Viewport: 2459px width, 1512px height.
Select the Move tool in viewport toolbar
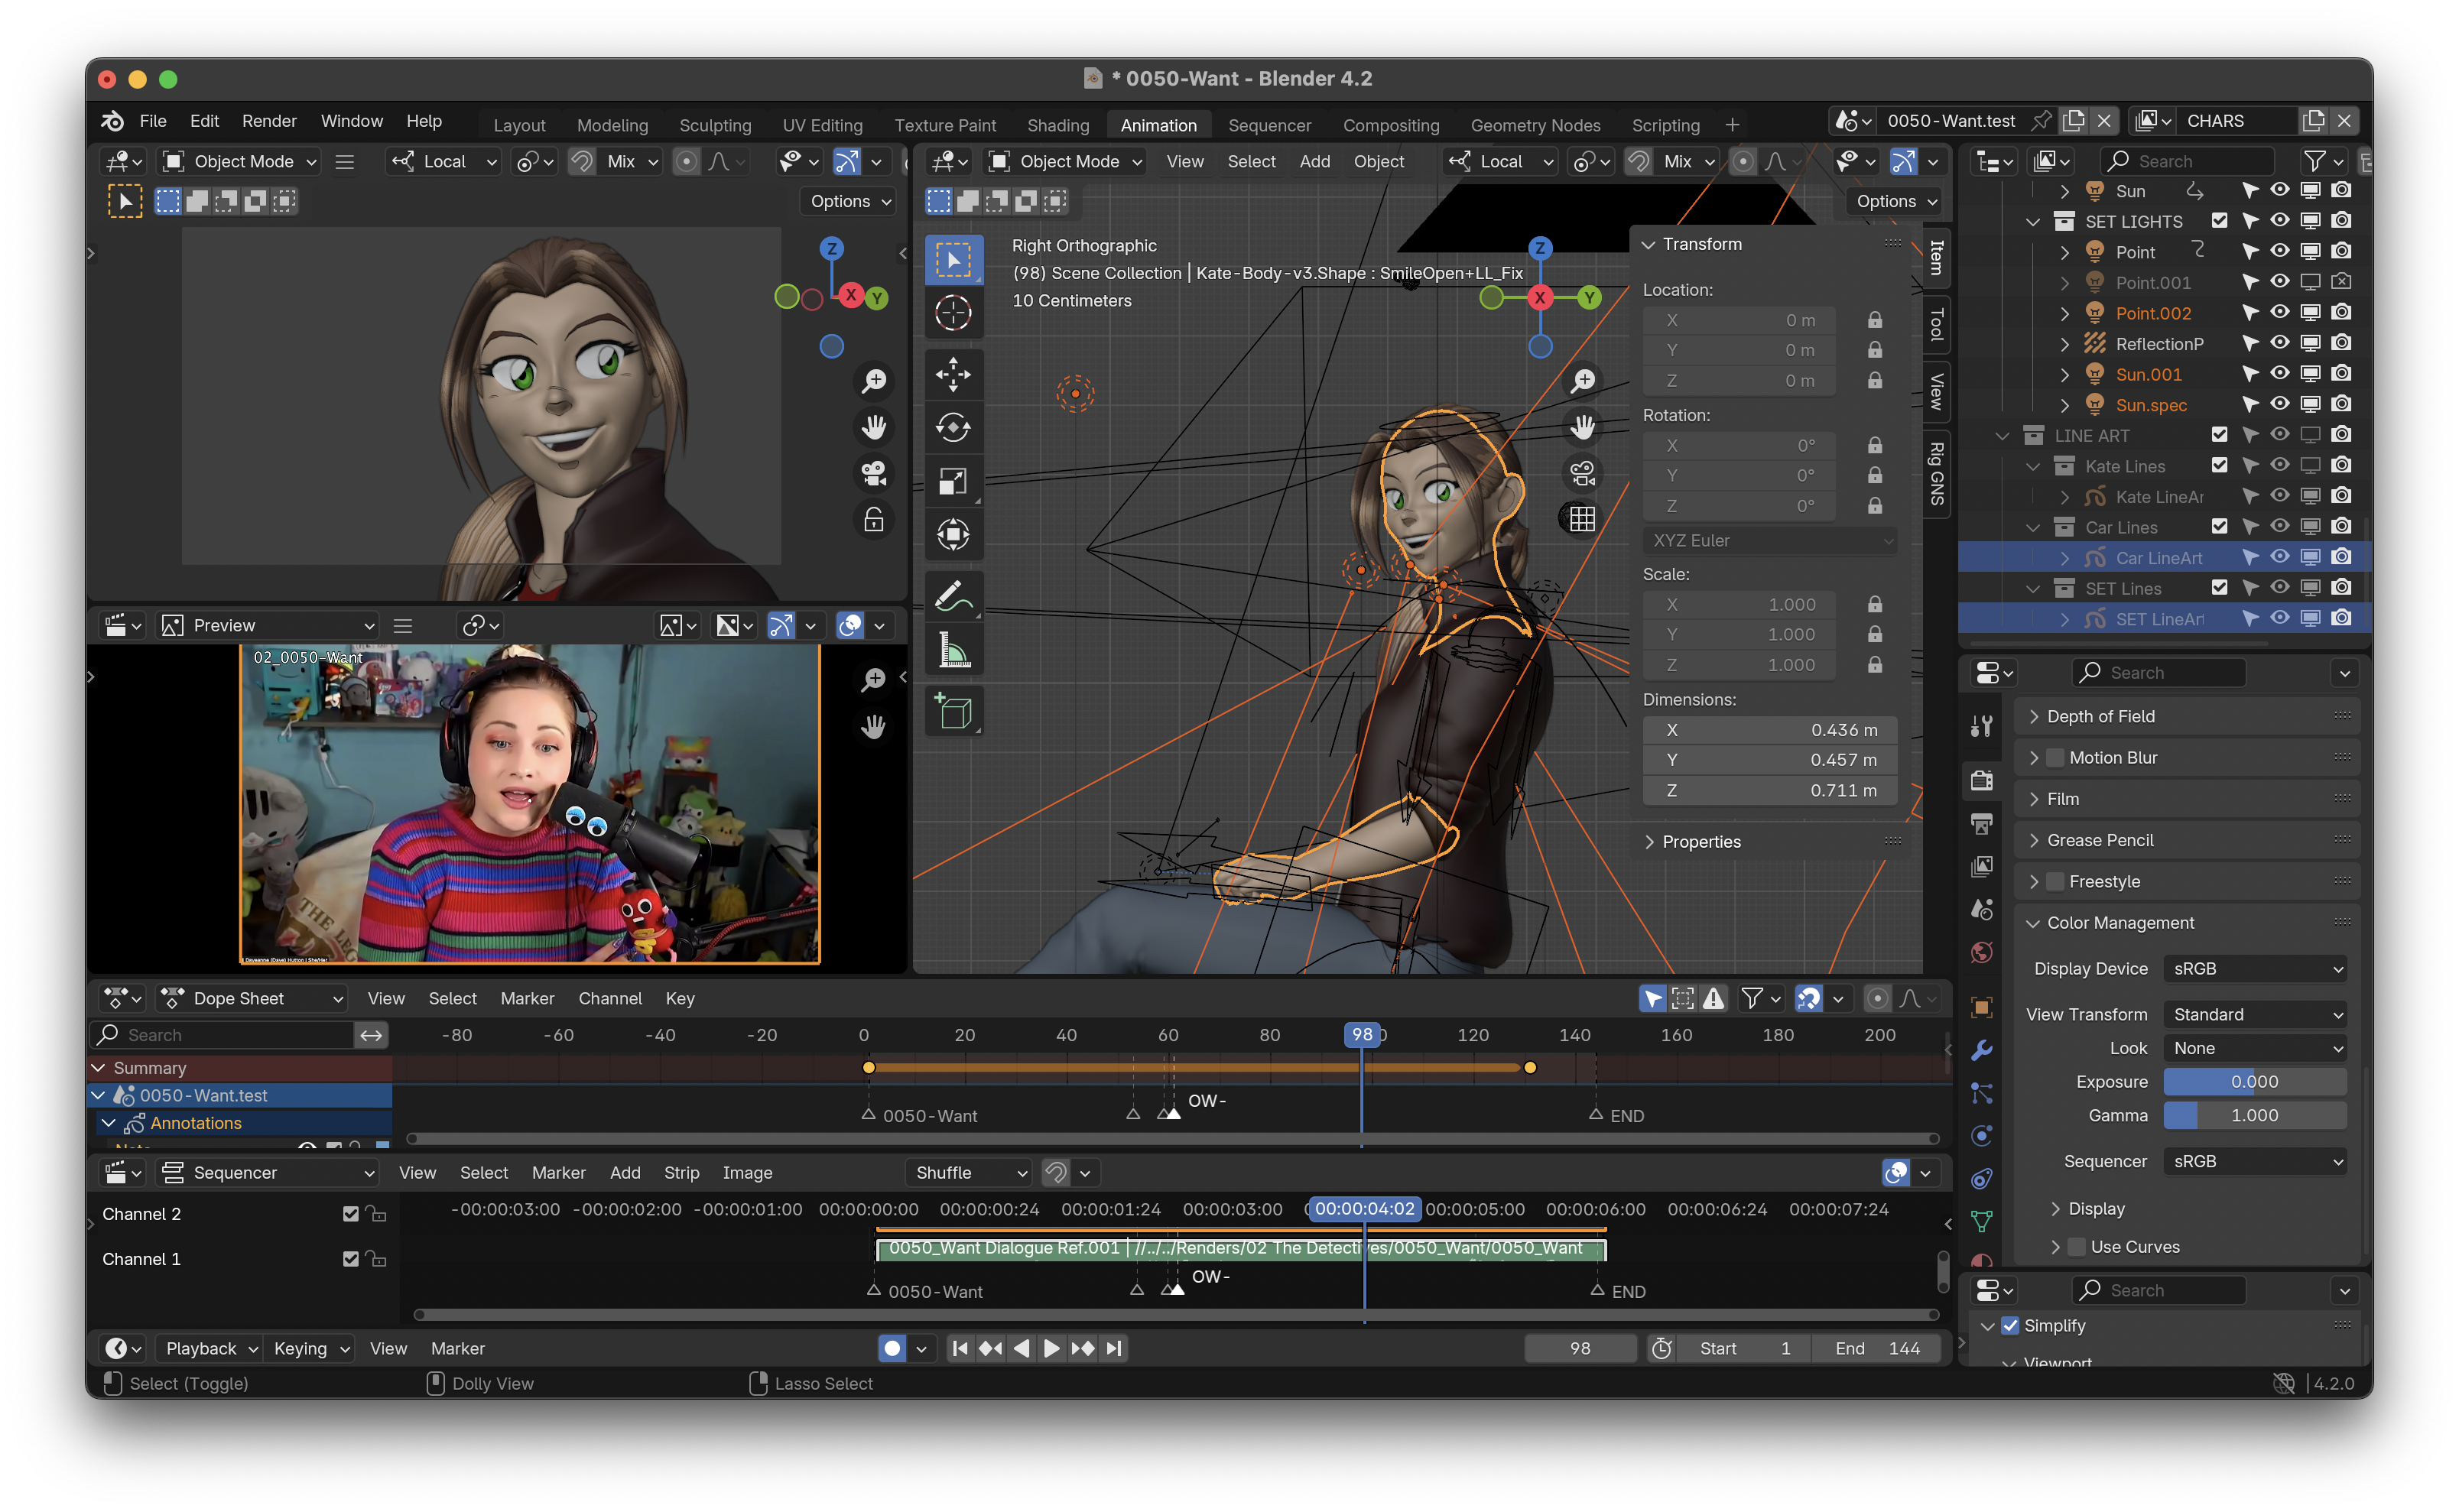point(953,374)
